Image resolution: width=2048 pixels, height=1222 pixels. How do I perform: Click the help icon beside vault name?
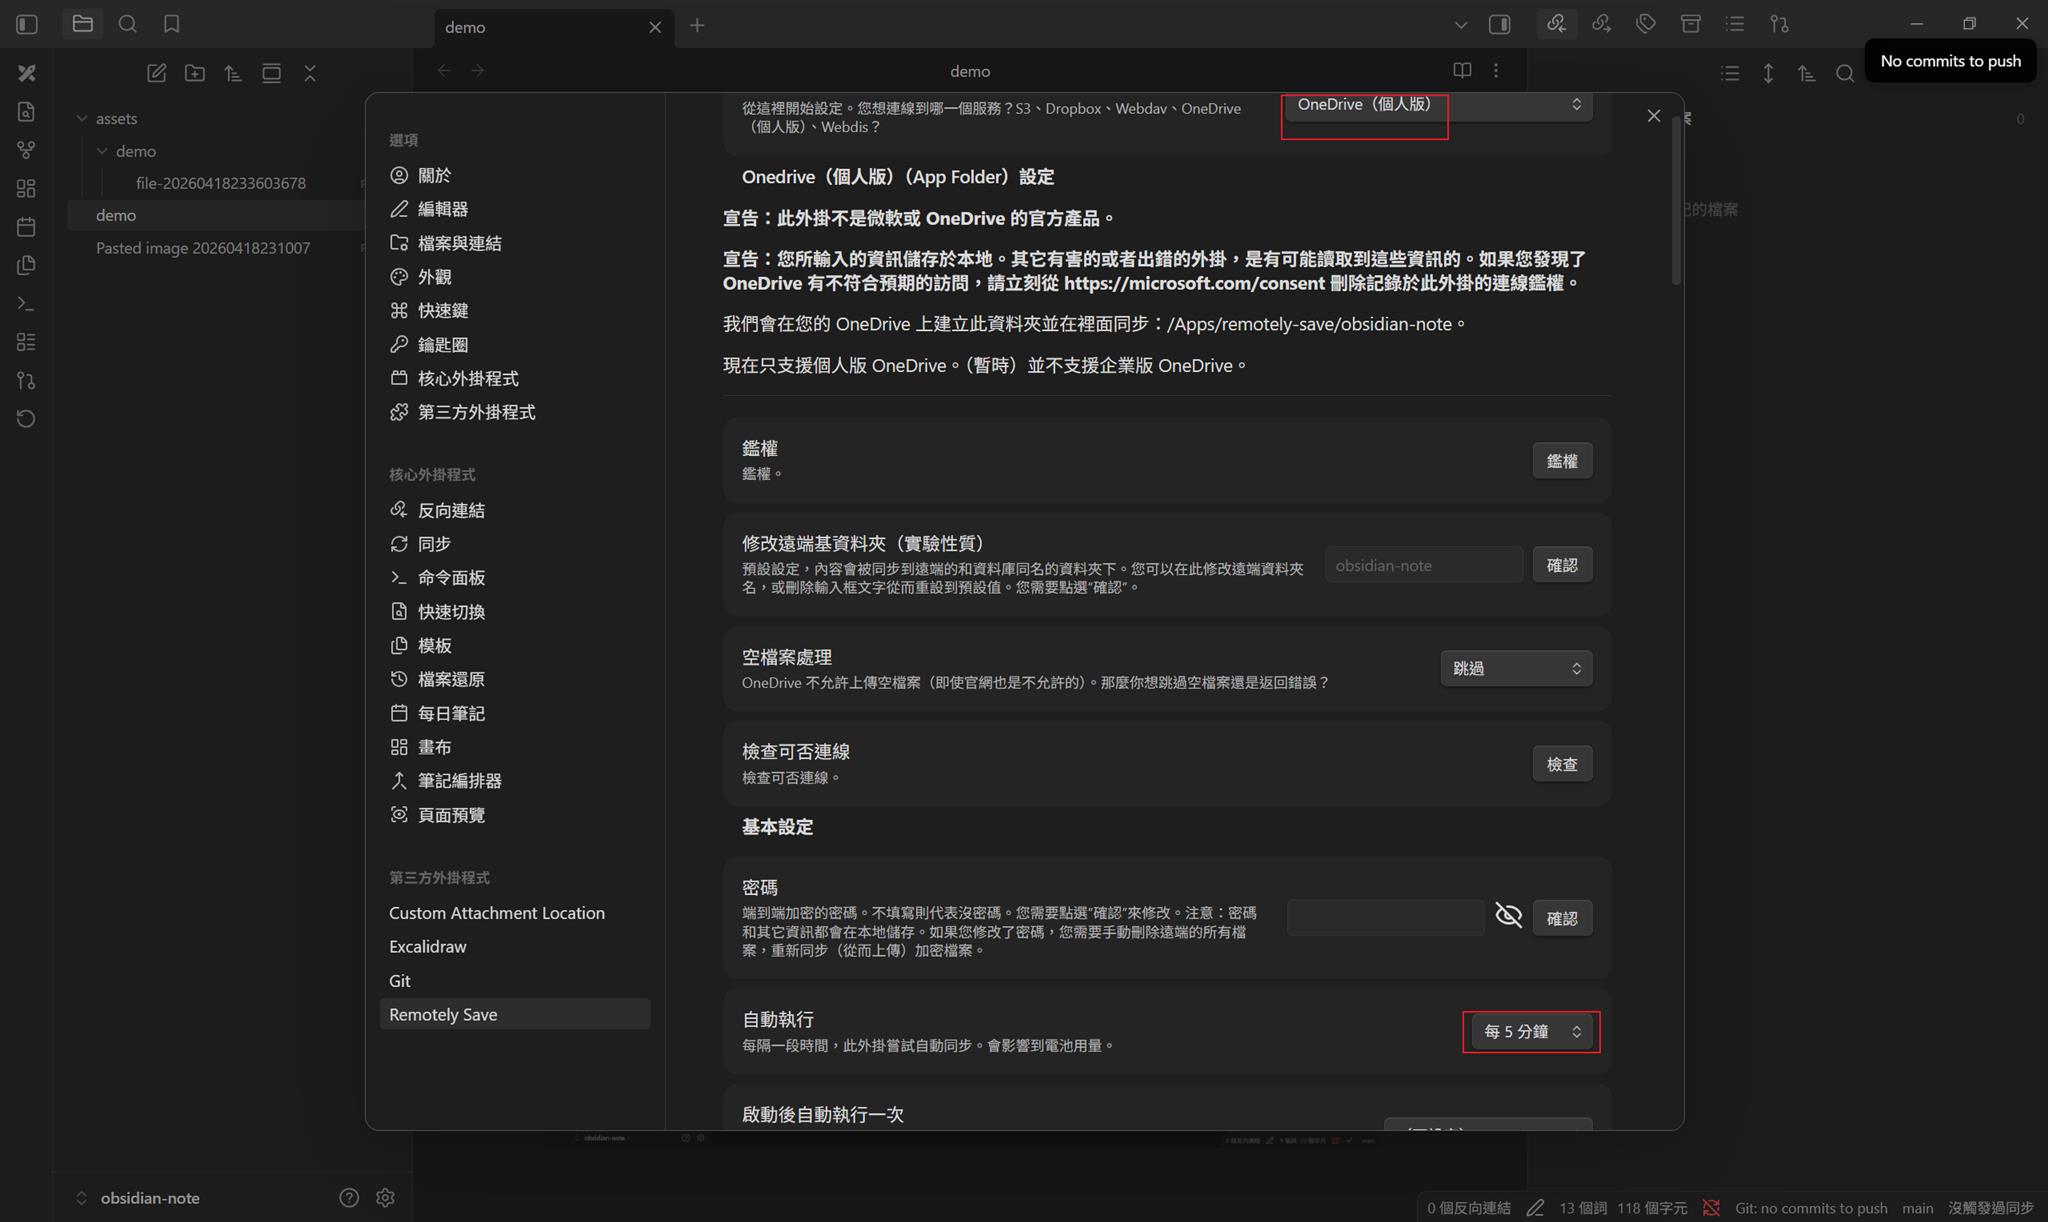click(x=348, y=1197)
